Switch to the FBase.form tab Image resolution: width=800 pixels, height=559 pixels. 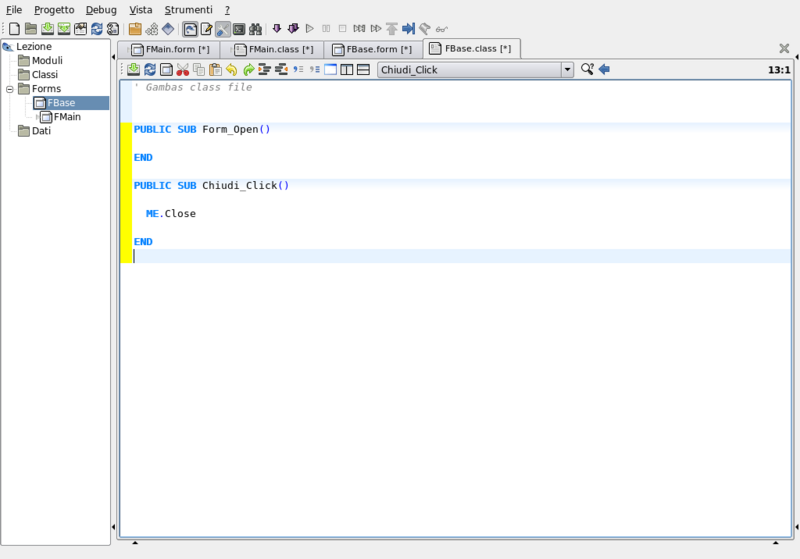(x=372, y=49)
